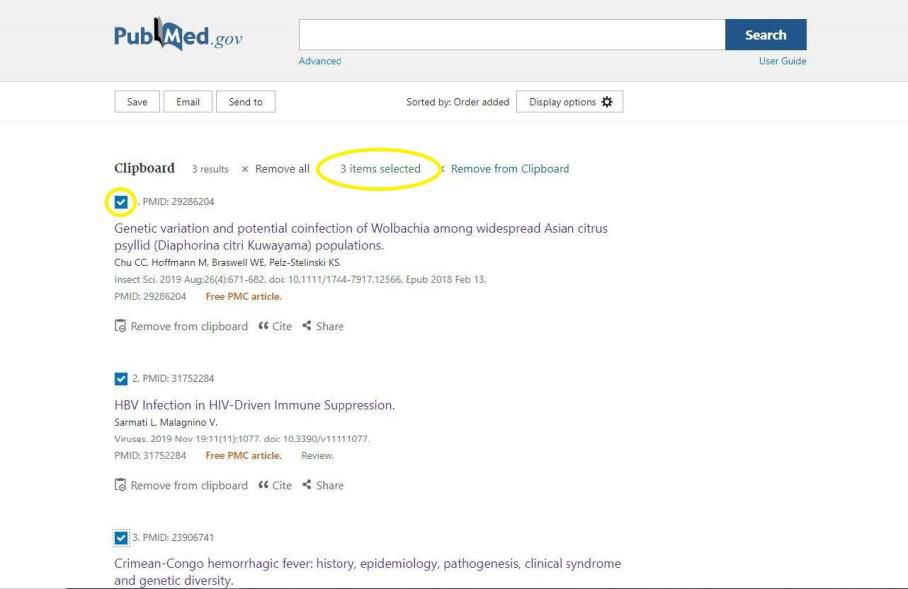Image resolution: width=908 pixels, height=589 pixels.
Task: Click the Cite quote icon for the HBV article
Action: [x=264, y=485]
